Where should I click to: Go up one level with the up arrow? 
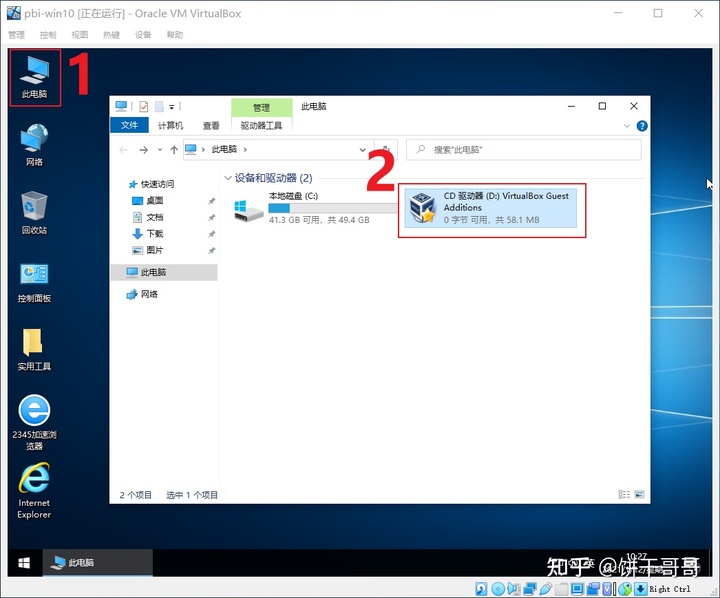(174, 150)
